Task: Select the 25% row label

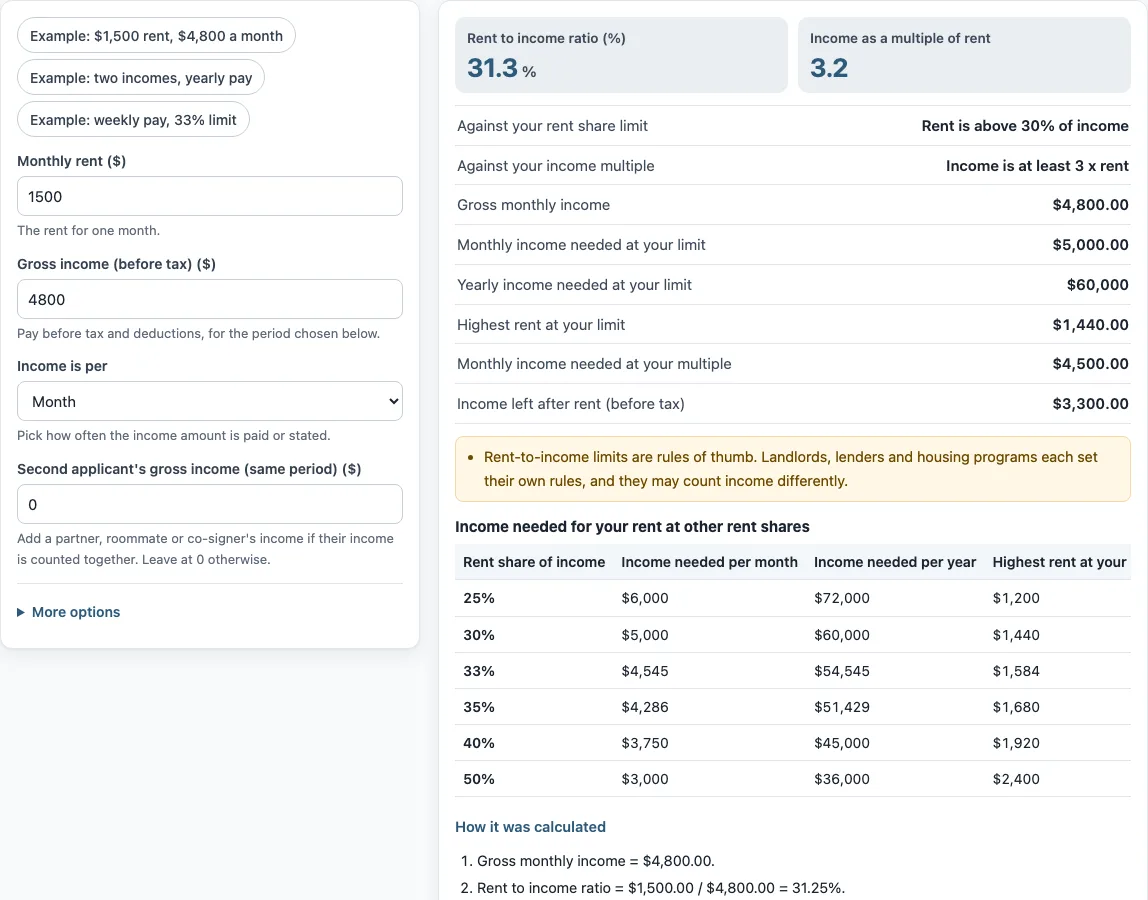Action: pyautogui.click(x=479, y=598)
